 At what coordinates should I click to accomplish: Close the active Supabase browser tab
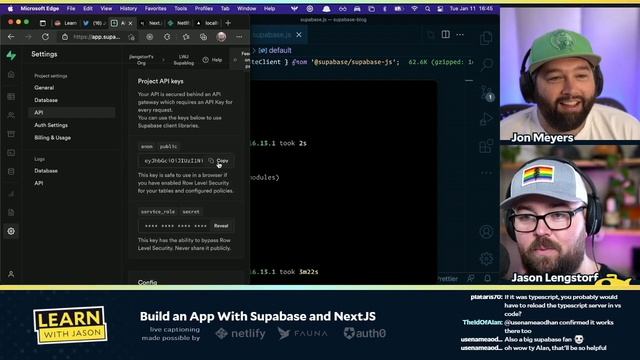click(x=131, y=23)
